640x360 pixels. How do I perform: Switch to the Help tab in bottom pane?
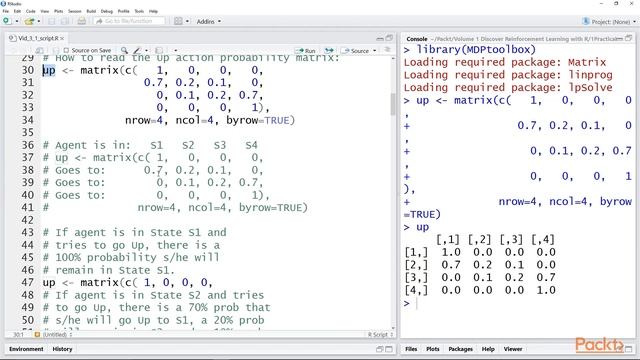tap(488, 349)
